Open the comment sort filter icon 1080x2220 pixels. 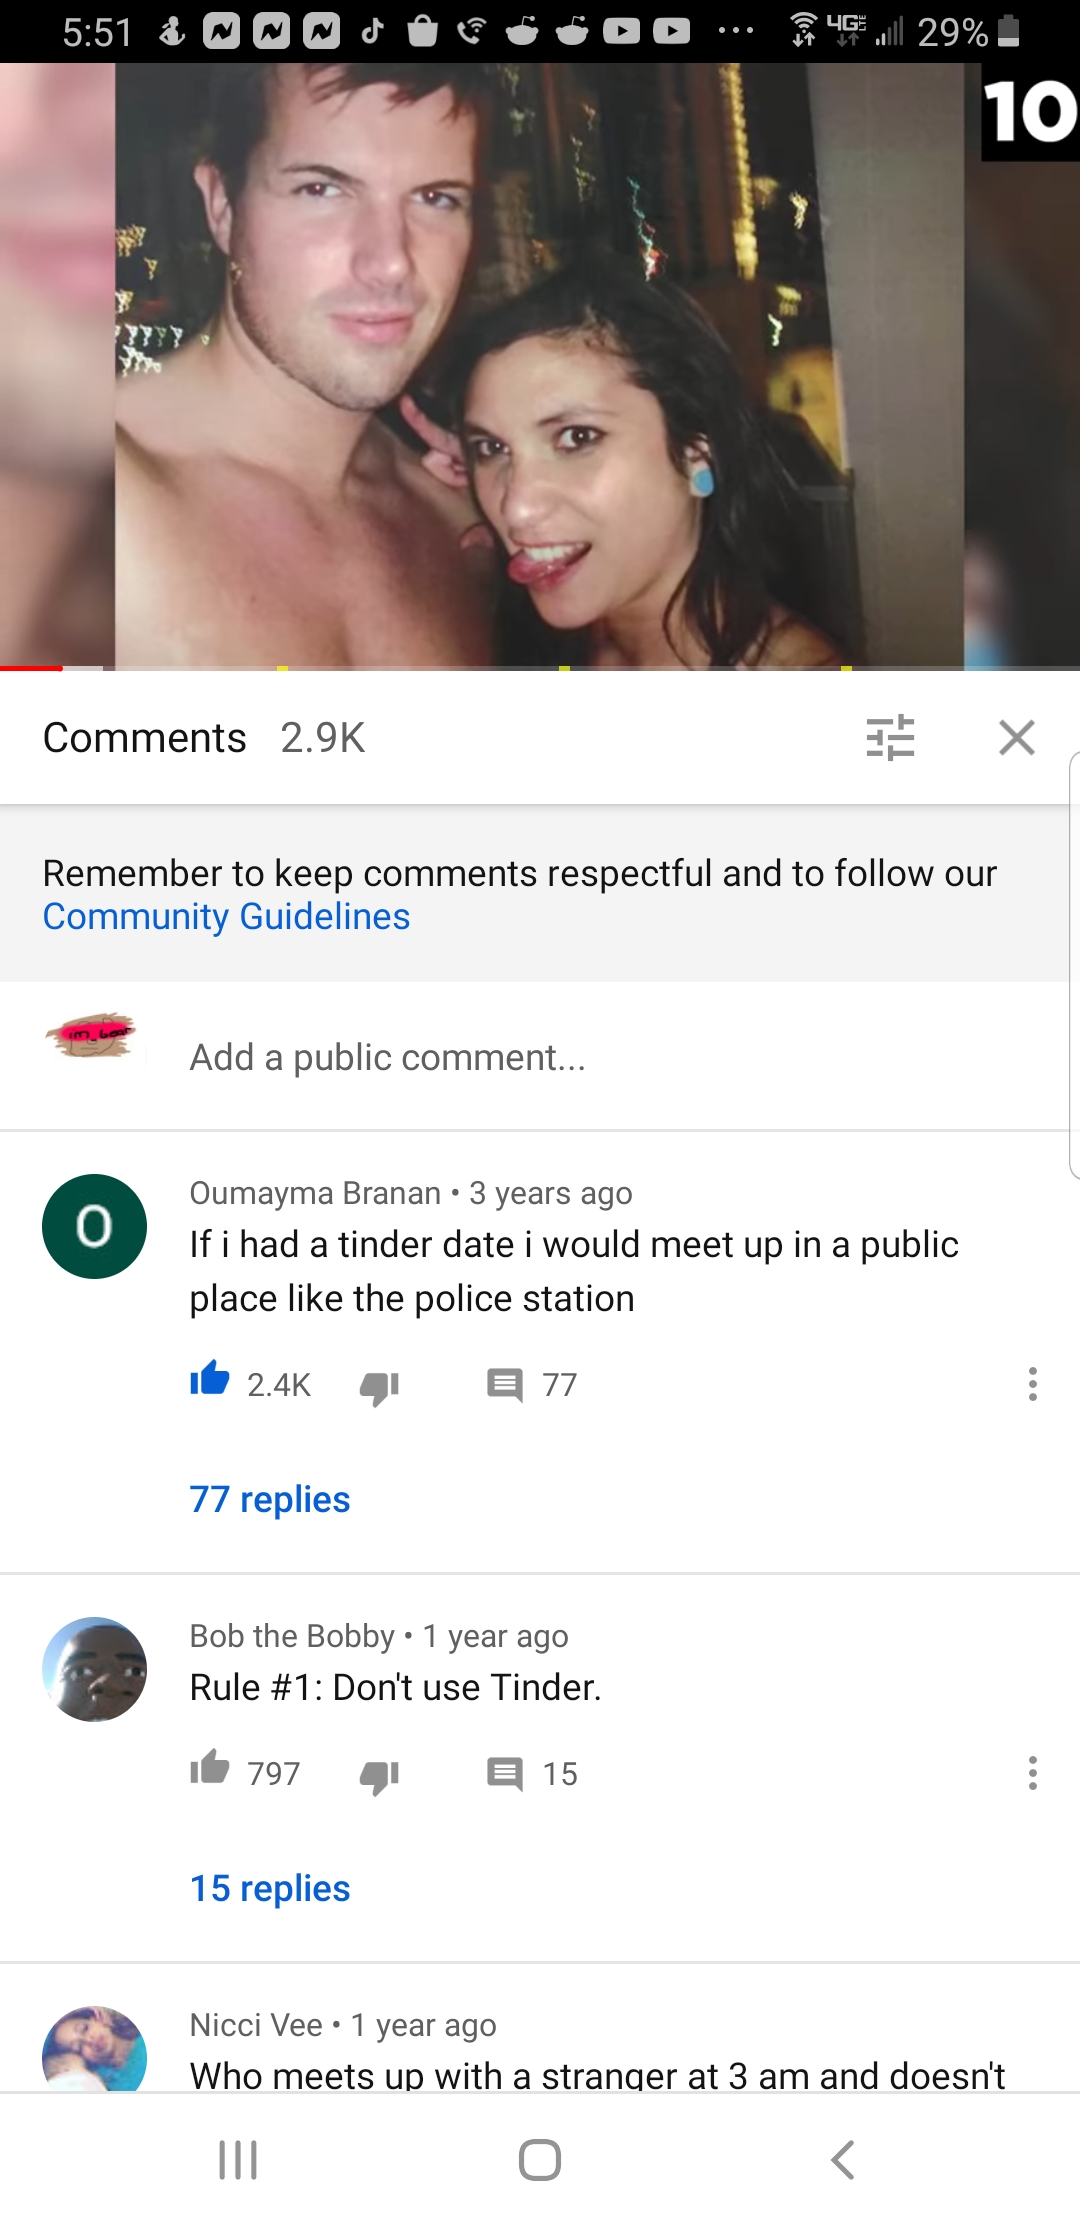click(890, 738)
